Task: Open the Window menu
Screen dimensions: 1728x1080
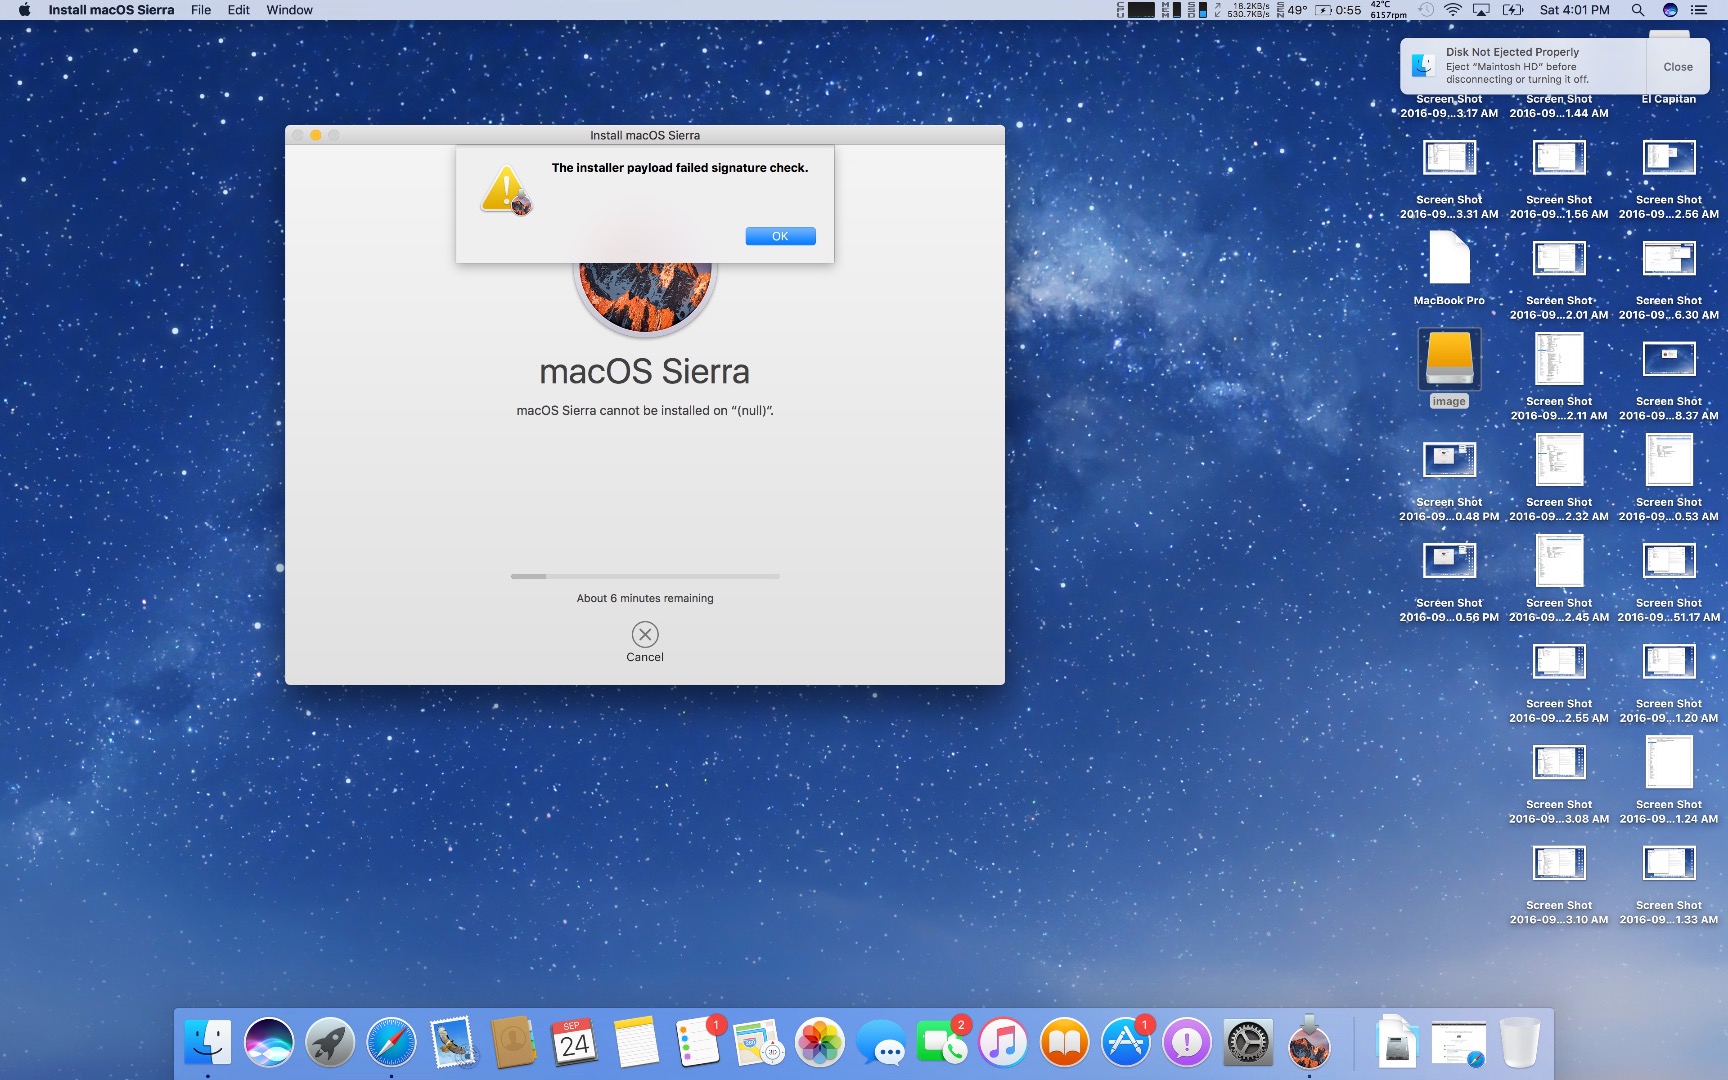Action: tap(290, 10)
